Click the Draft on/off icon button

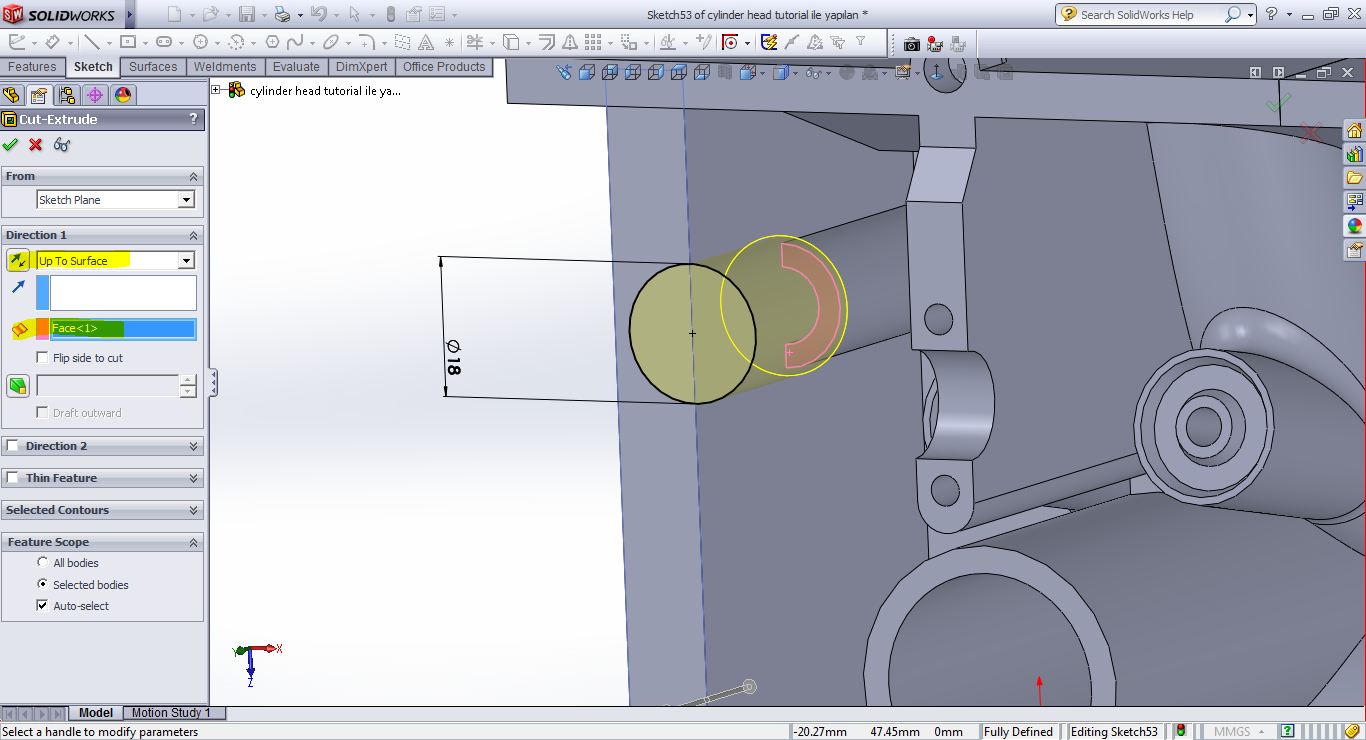18,386
